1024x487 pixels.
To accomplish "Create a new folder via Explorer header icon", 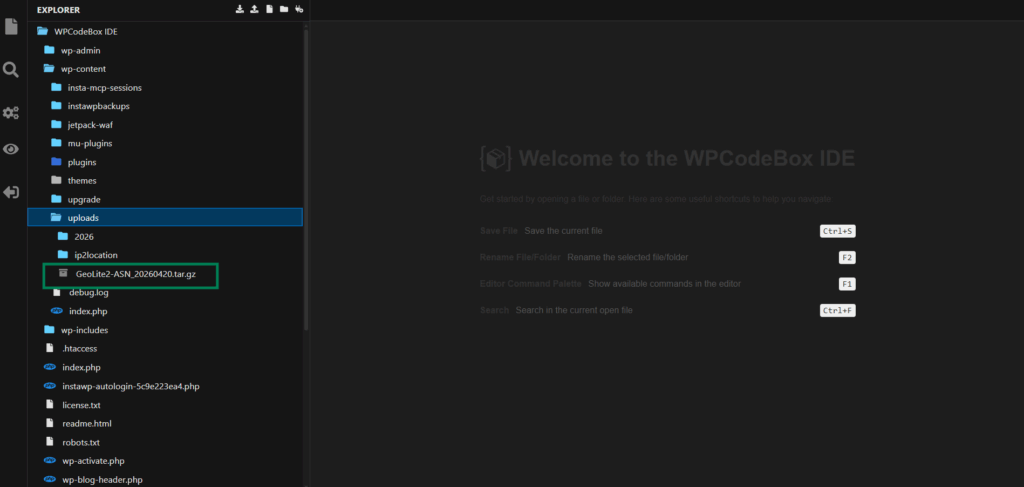I will 283,9.
